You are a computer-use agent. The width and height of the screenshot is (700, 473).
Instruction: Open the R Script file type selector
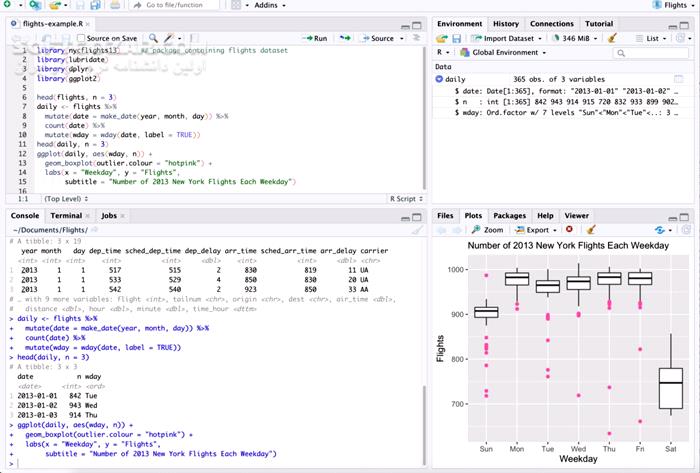tap(406, 199)
